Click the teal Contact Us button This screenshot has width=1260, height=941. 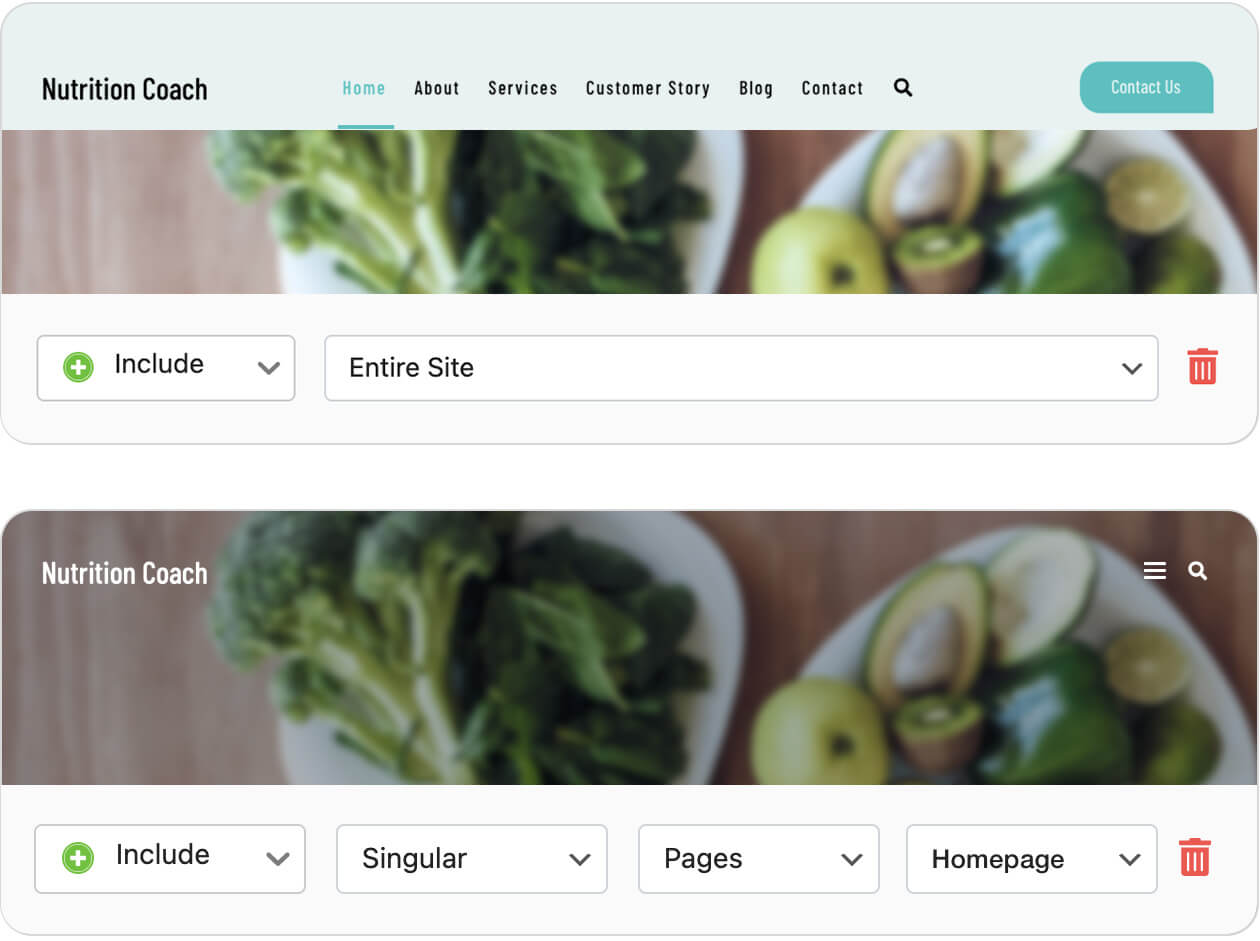[x=1146, y=87]
